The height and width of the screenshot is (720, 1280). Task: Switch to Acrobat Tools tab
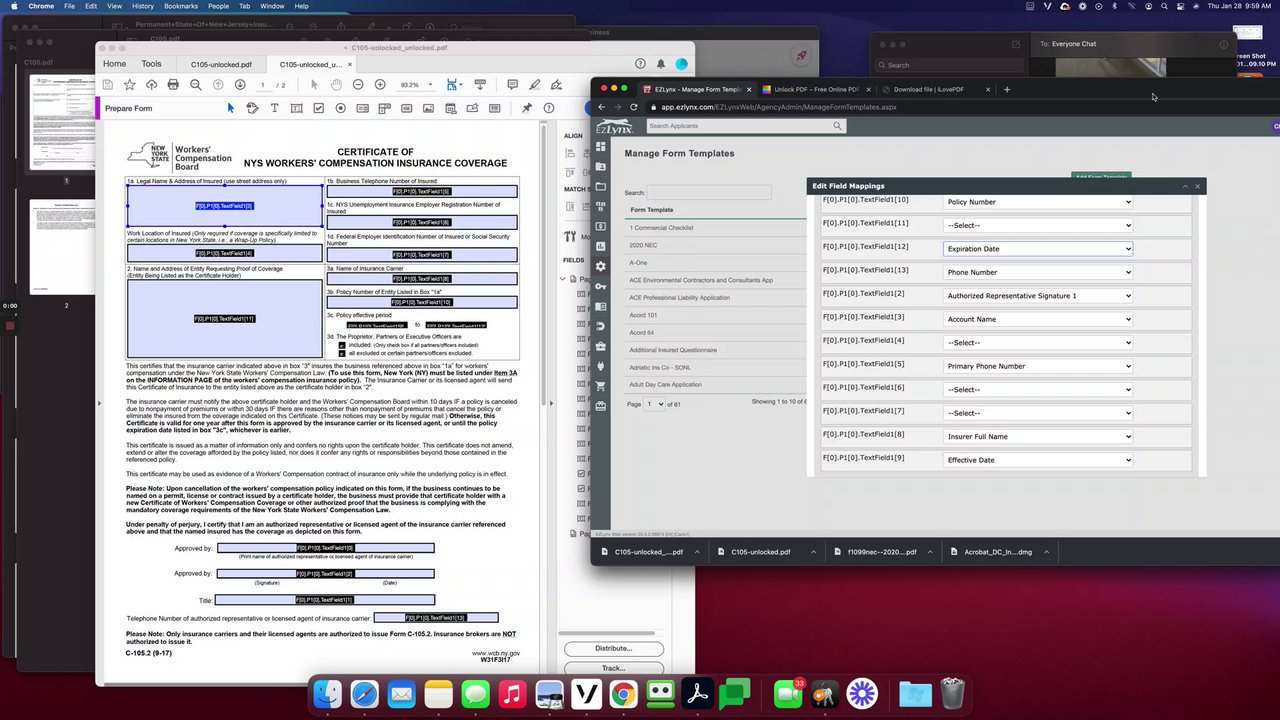(151, 64)
